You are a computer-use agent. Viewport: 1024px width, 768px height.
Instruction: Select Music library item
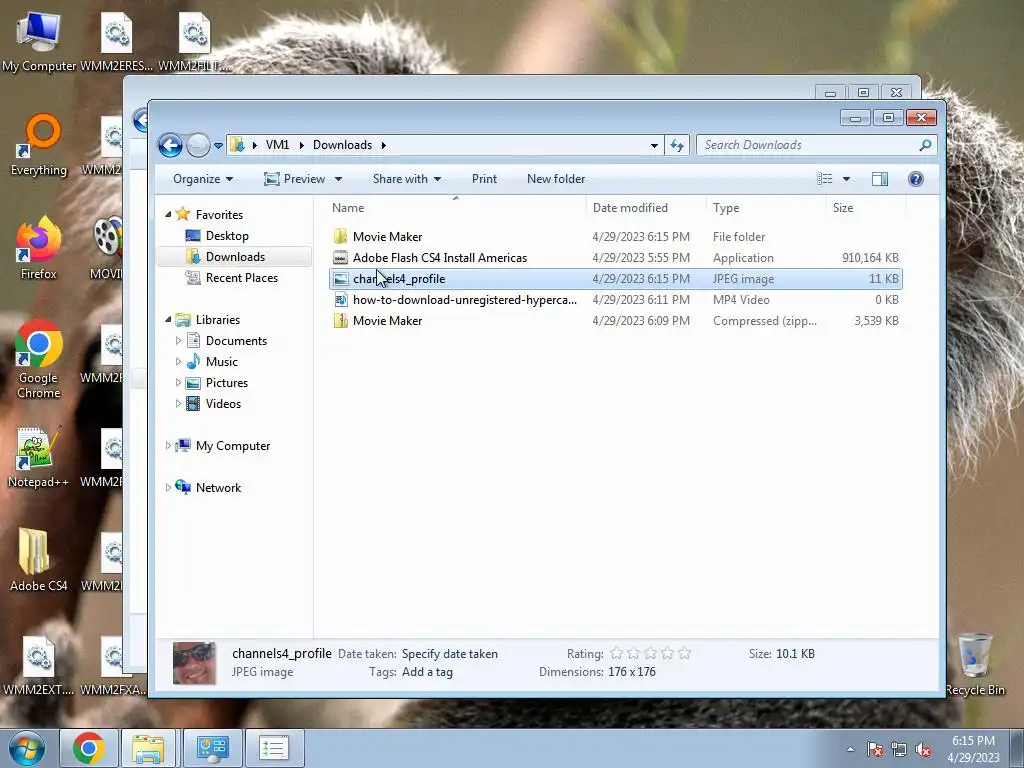click(221, 361)
